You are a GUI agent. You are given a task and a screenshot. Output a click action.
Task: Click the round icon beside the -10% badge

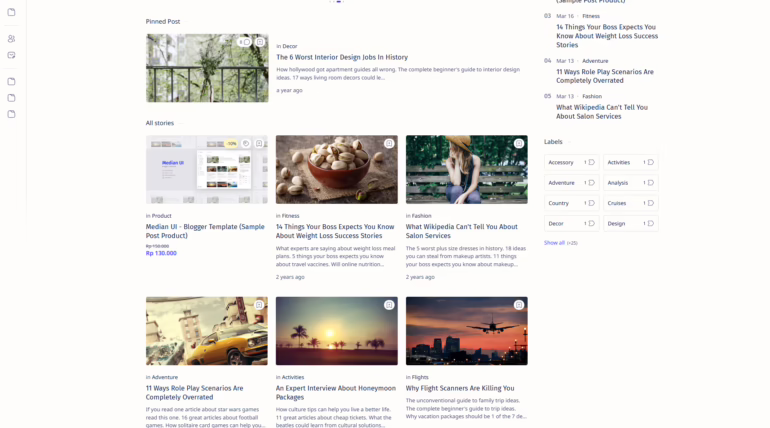click(x=246, y=144)
